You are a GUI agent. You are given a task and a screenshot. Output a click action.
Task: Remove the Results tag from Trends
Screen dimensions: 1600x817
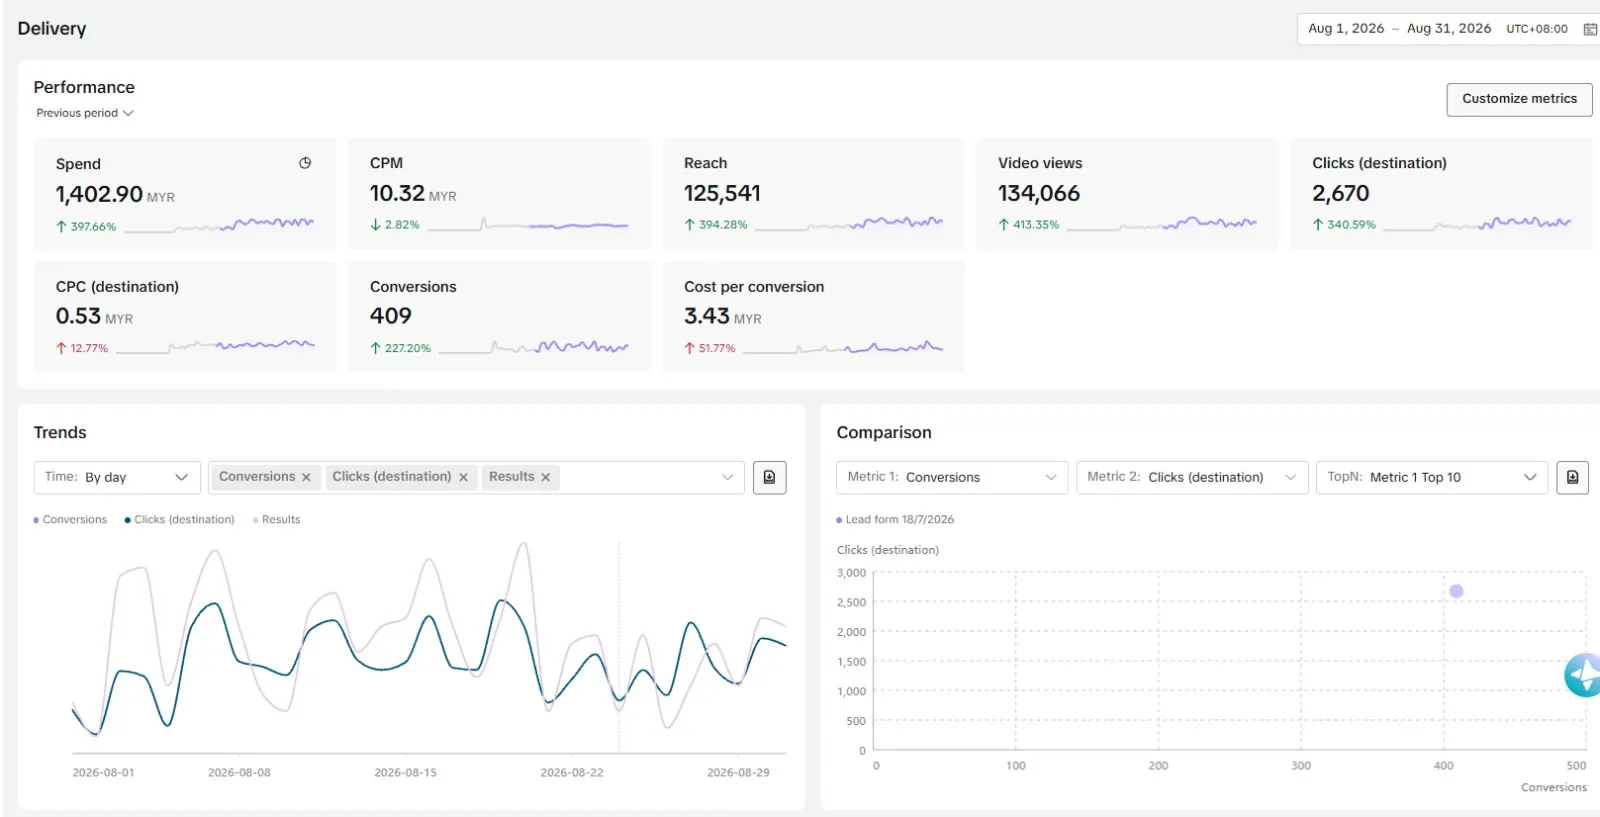[x=545, y=477]
